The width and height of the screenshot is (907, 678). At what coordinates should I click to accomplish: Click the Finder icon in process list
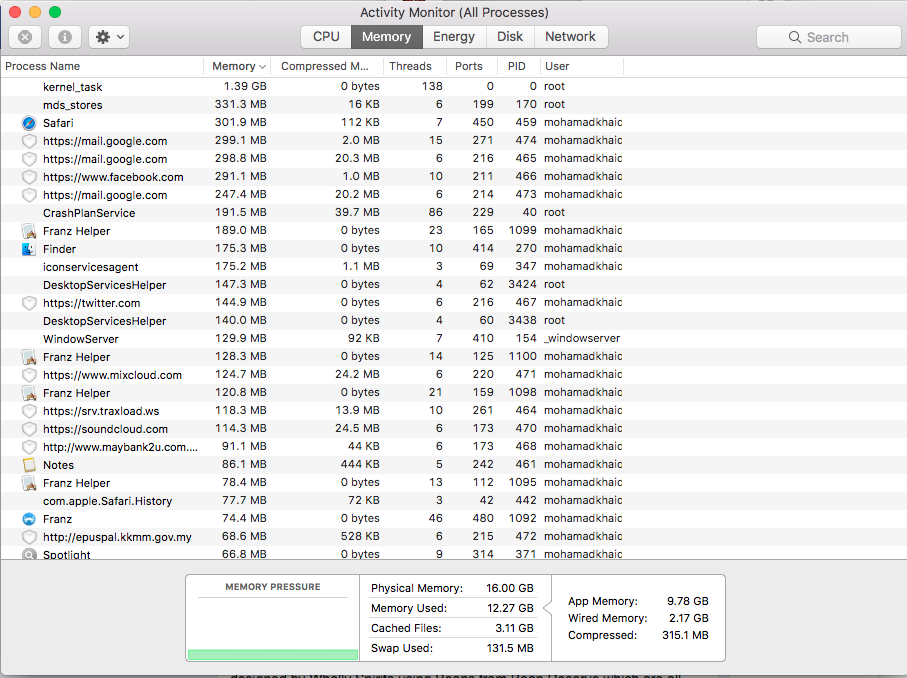tap(29, 249)
